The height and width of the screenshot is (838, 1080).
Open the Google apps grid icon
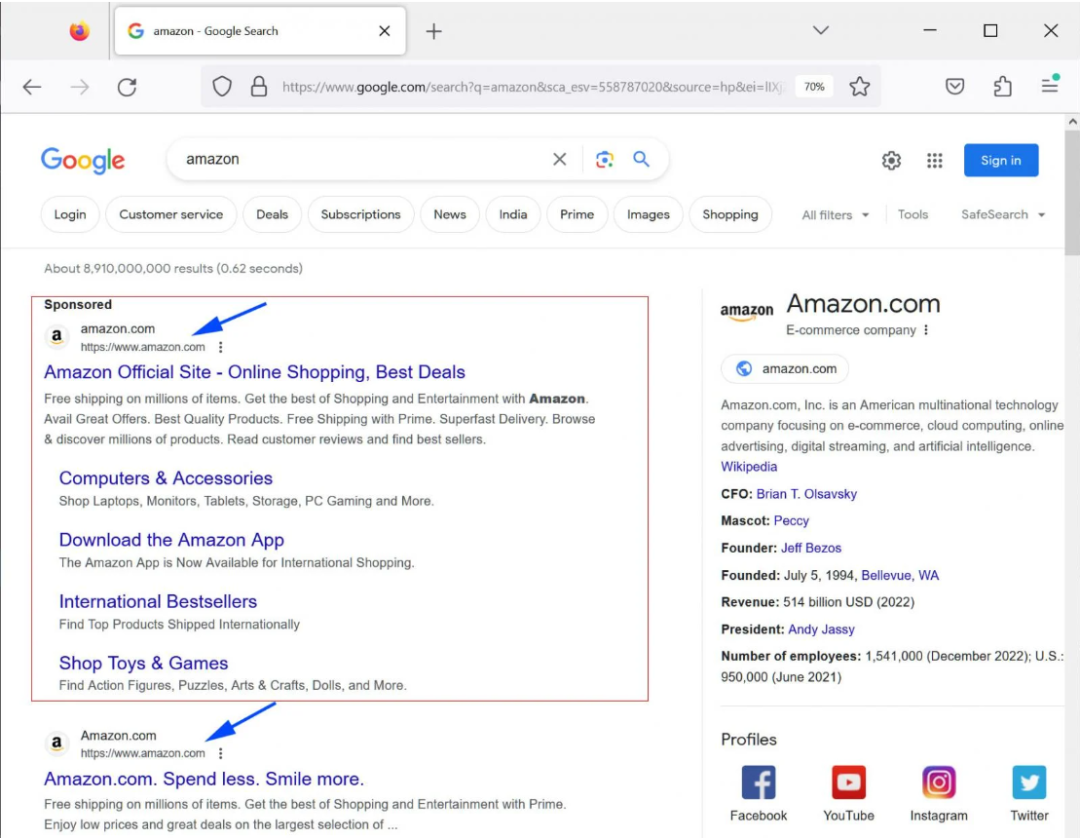click(x=935, y=160)
